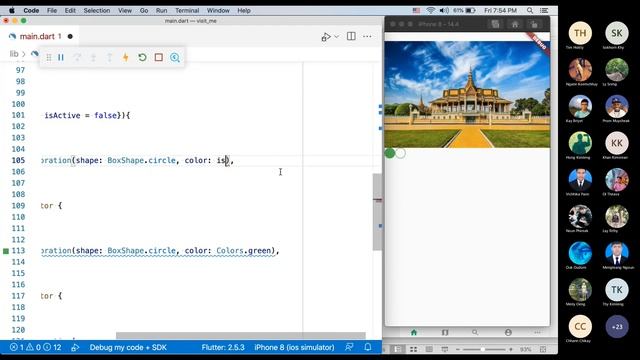This screenshot has width=640, height=360.
Task: Click Step Over in debug toolbar
Action: [77, 58]
